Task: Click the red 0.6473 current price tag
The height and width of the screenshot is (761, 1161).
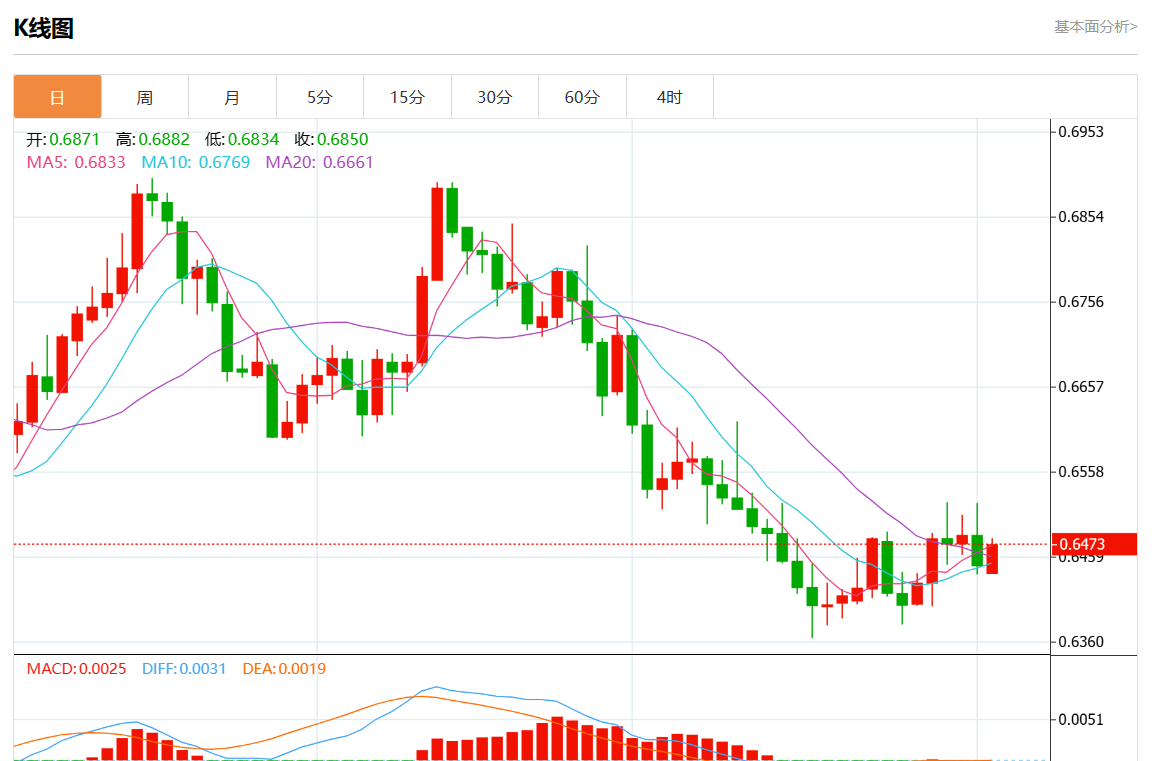Action: pos(1094,544)
